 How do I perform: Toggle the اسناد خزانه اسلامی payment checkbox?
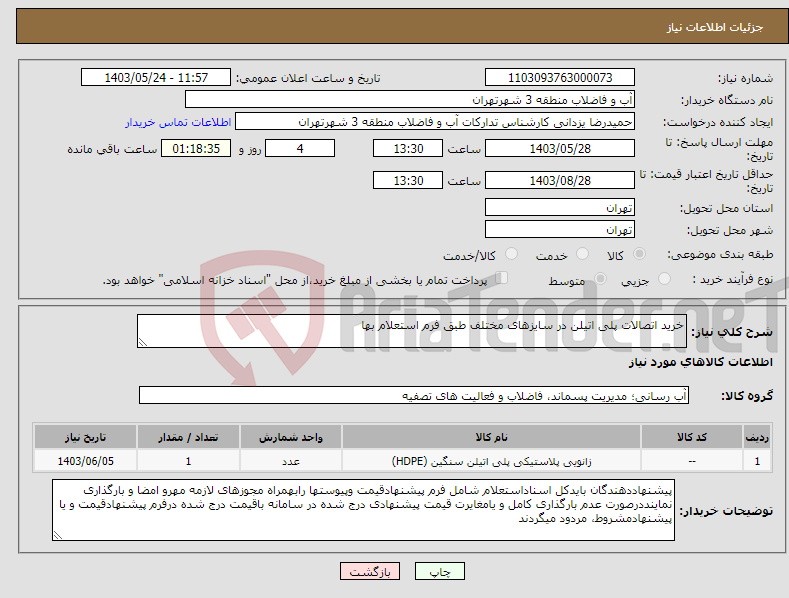501,278
